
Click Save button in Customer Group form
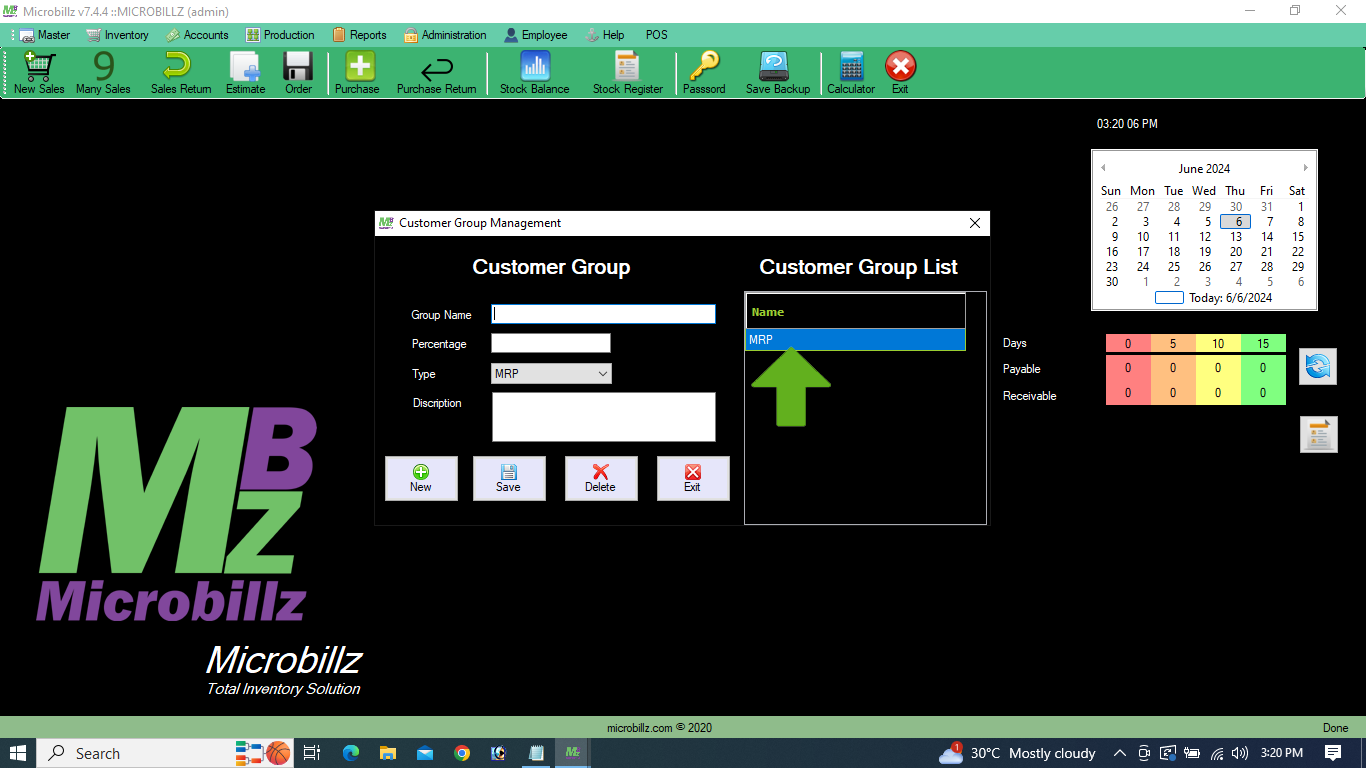508,478
